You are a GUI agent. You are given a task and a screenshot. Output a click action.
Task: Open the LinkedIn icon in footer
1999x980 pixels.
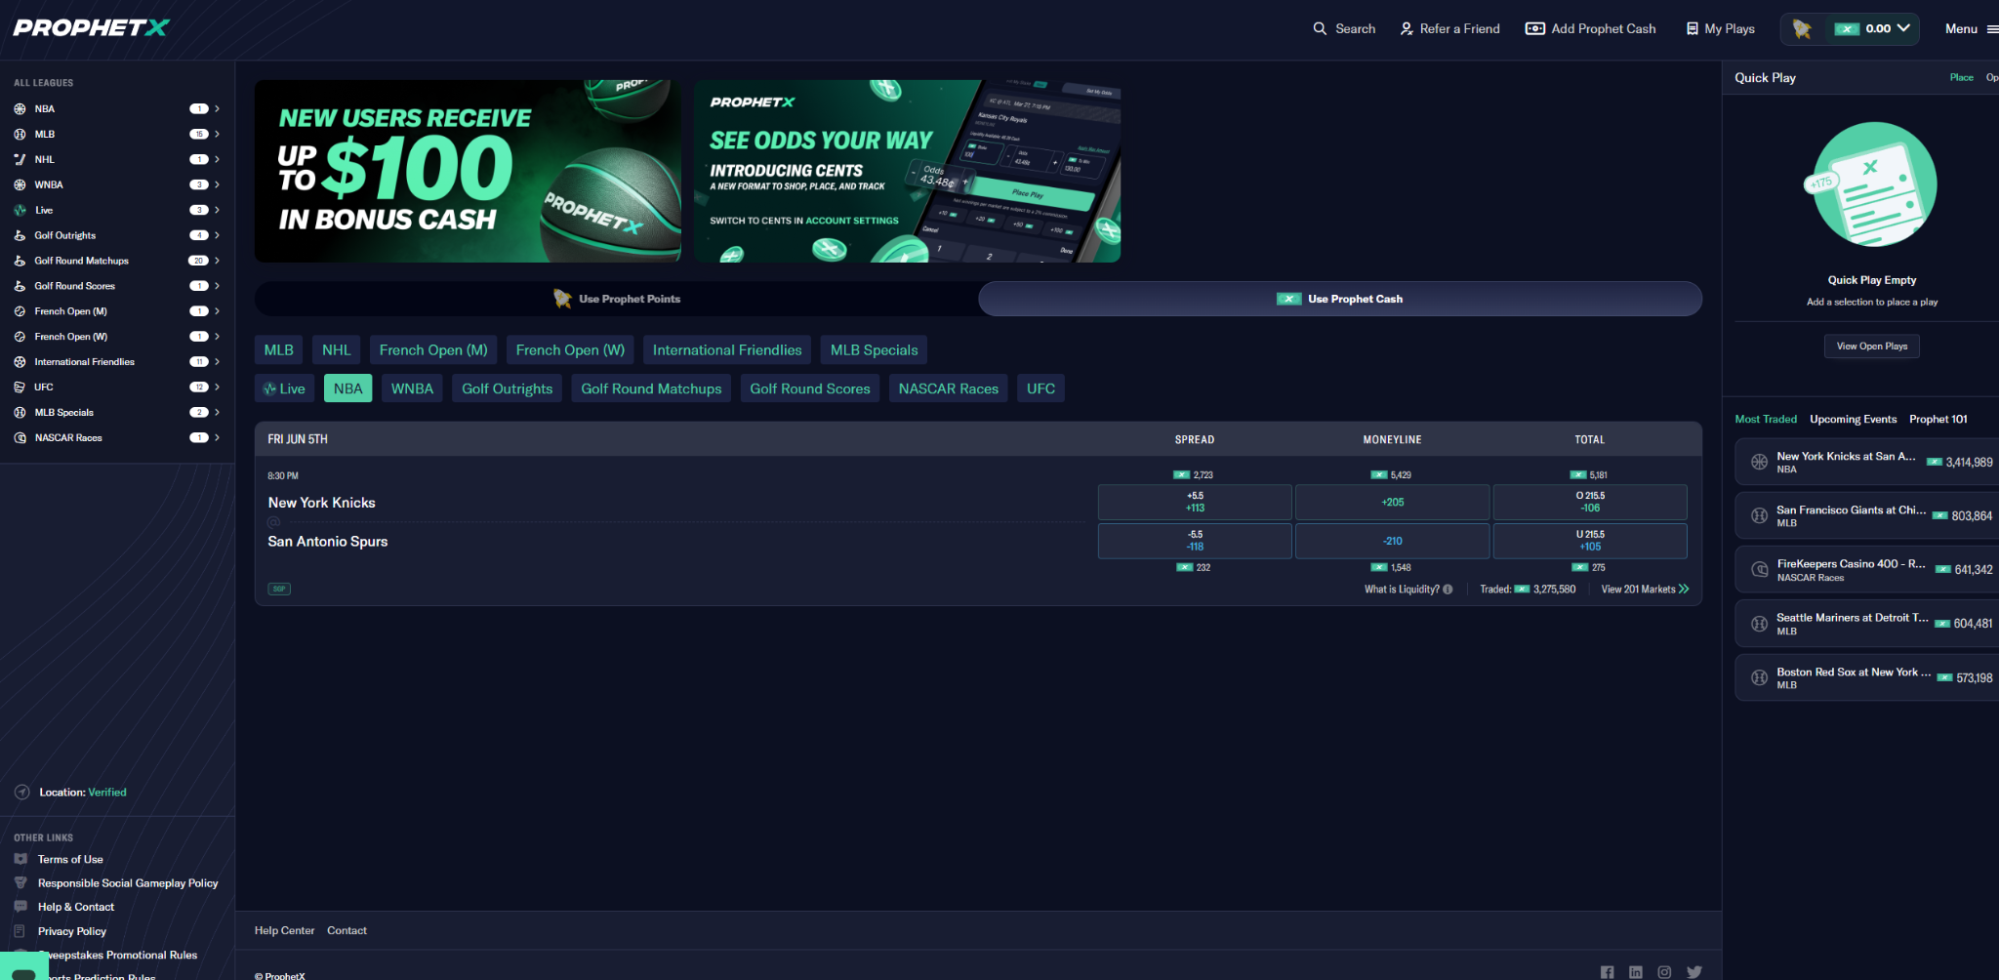[1636, 972]
